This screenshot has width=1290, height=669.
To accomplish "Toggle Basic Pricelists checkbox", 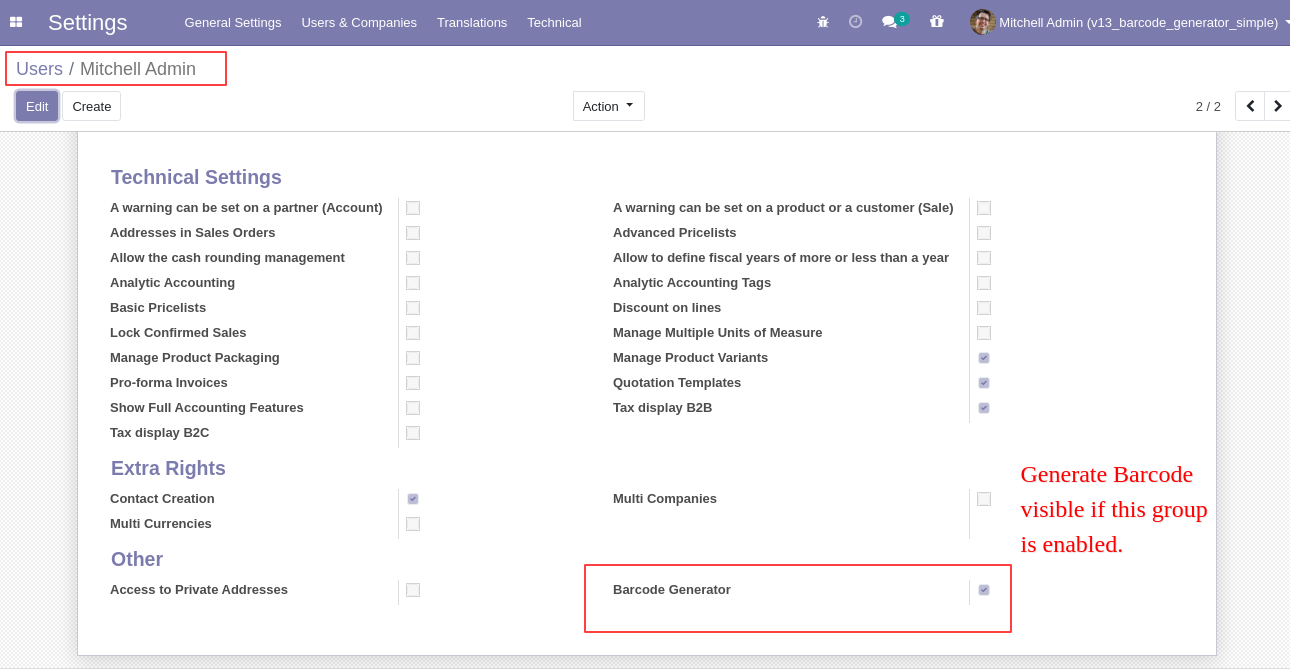I will pos(413,308).
